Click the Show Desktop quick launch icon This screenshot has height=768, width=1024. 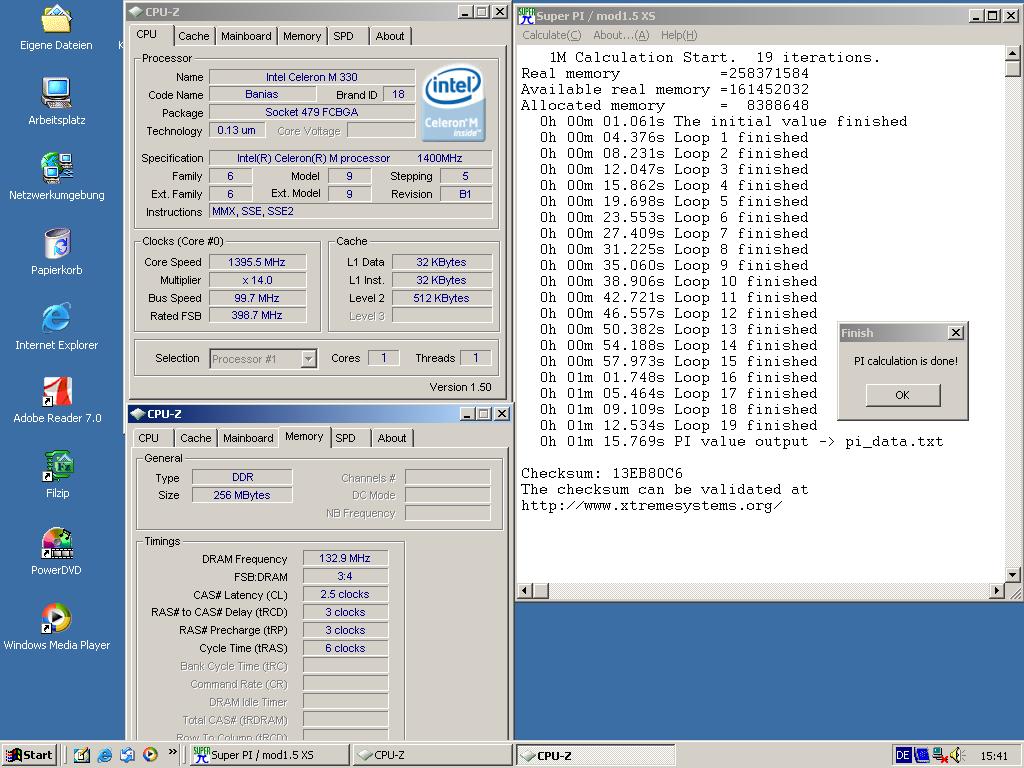tap(82, 755)
